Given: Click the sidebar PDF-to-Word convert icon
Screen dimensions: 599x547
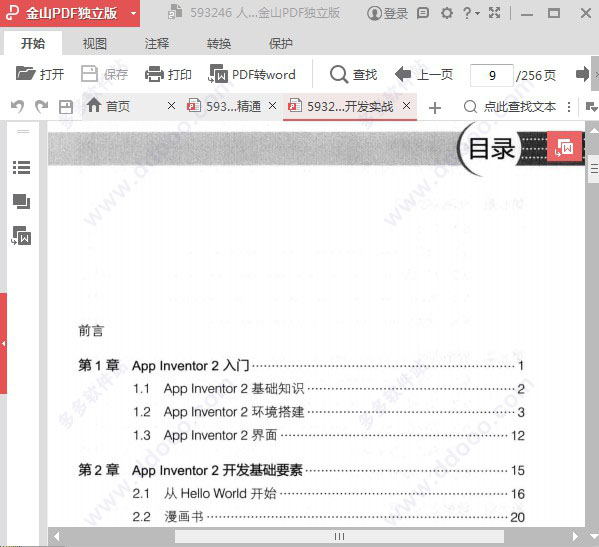Looking at the screenshot, I should tap(21, 236).
